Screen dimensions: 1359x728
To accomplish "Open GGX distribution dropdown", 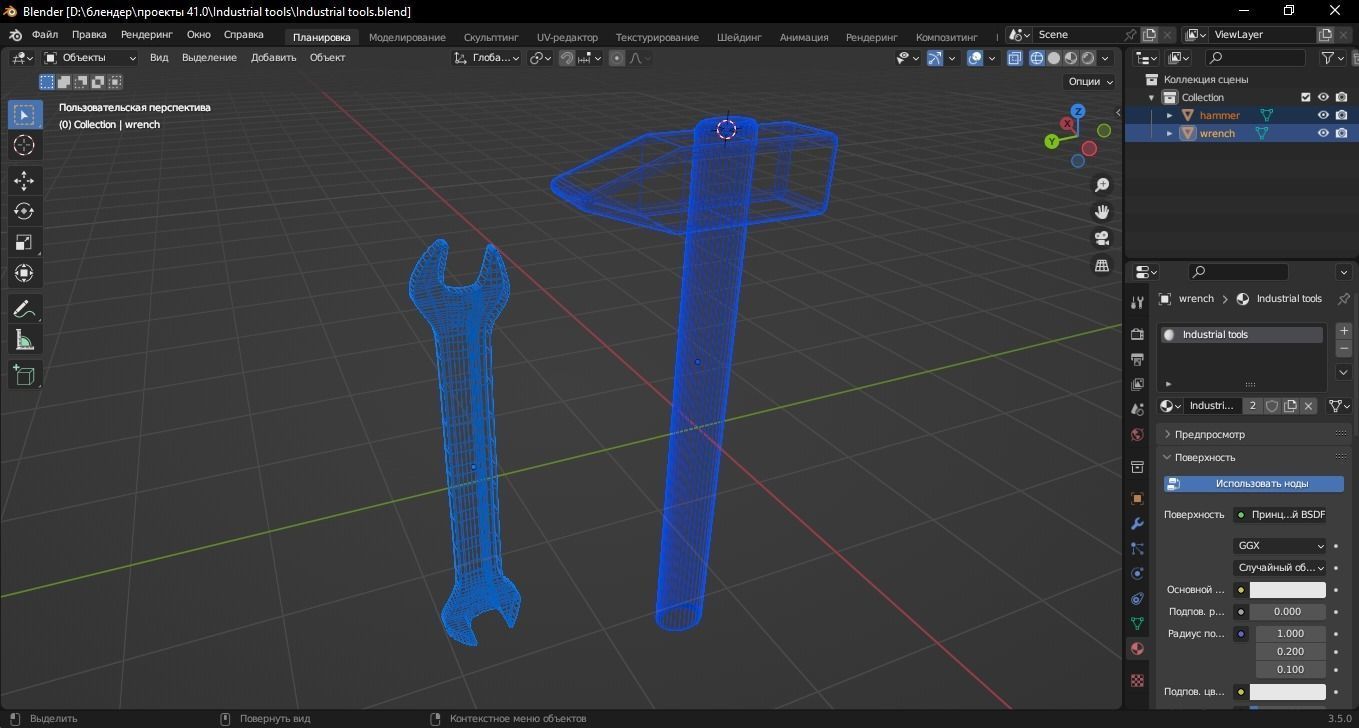I will click(1280, 546).
